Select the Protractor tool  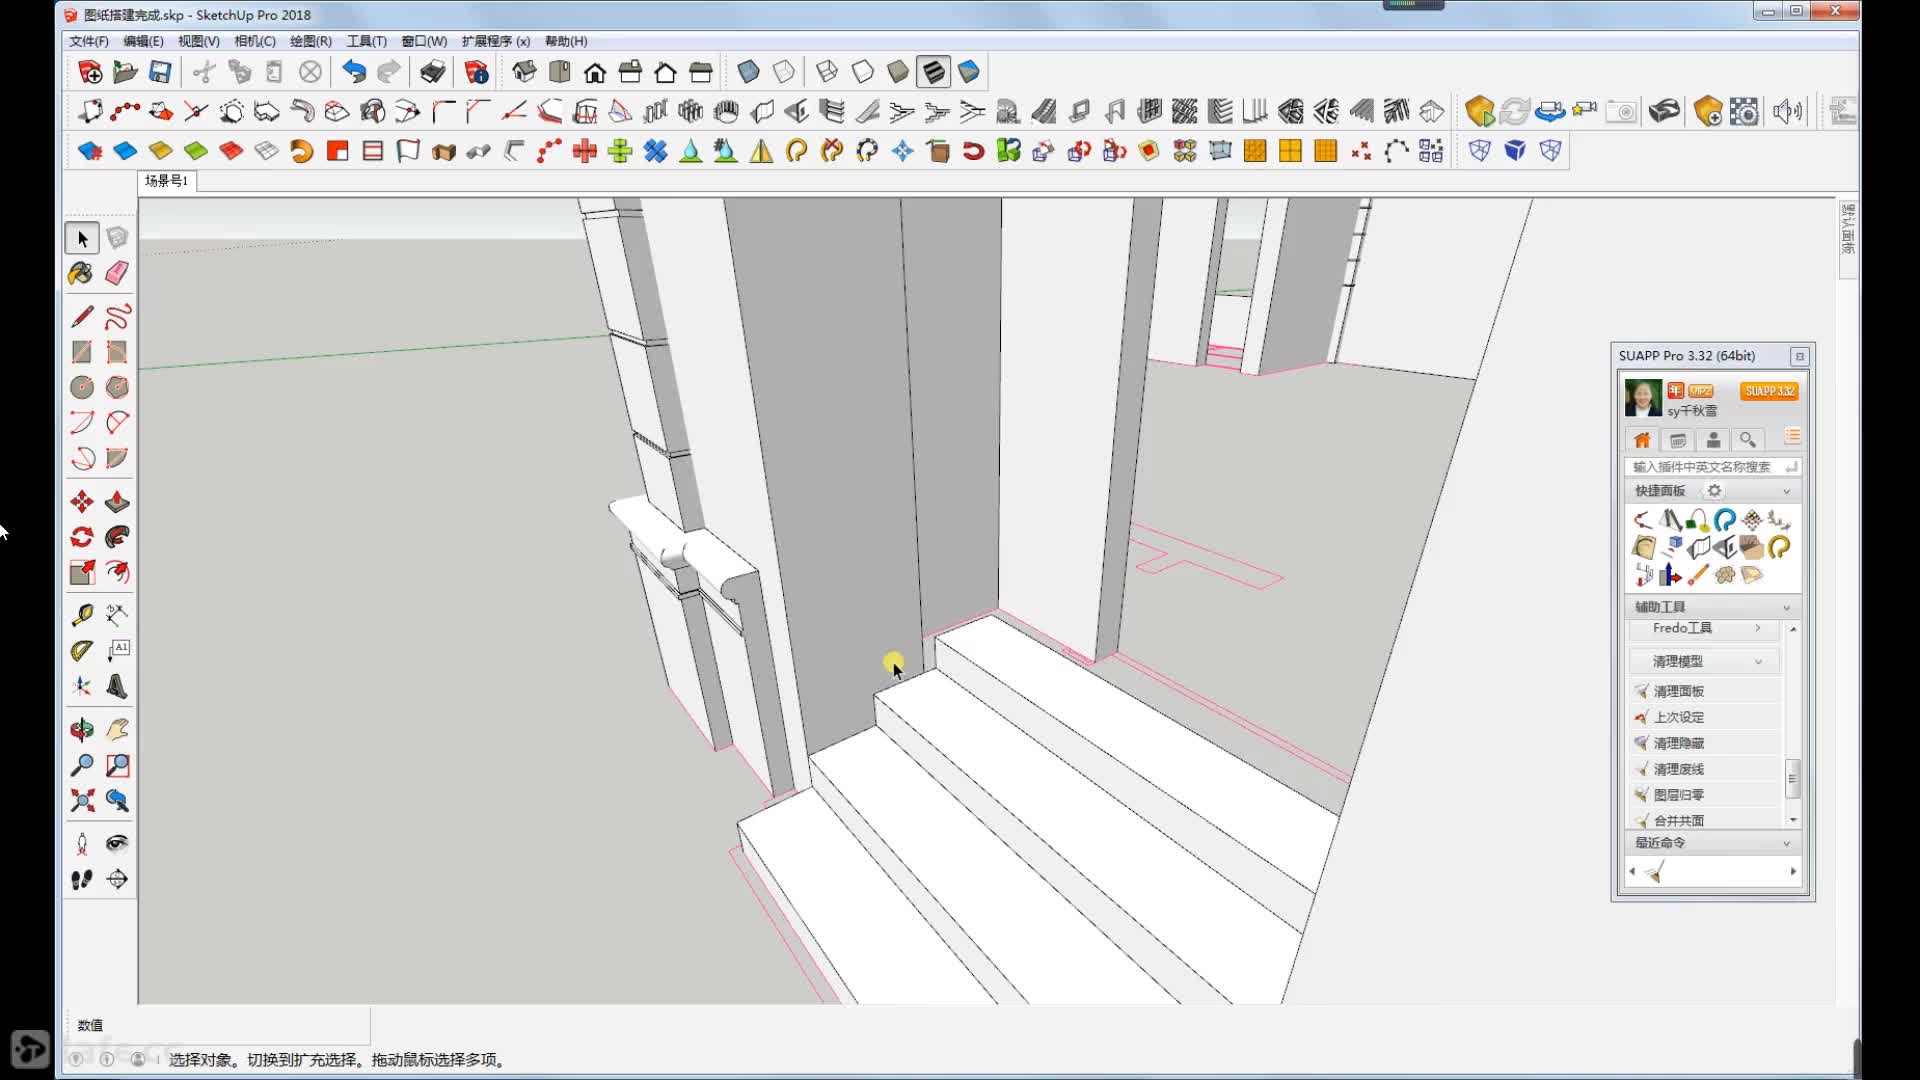click(x=82, y=650)
